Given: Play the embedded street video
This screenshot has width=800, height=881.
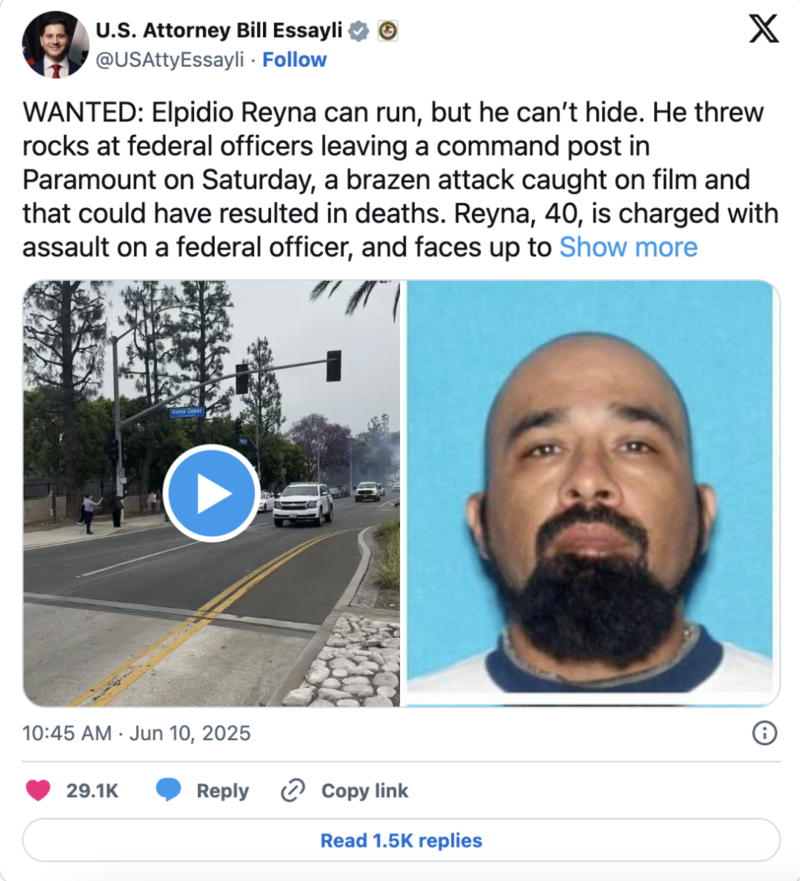Looking at the screenshot, I should (x=211, y=493).
